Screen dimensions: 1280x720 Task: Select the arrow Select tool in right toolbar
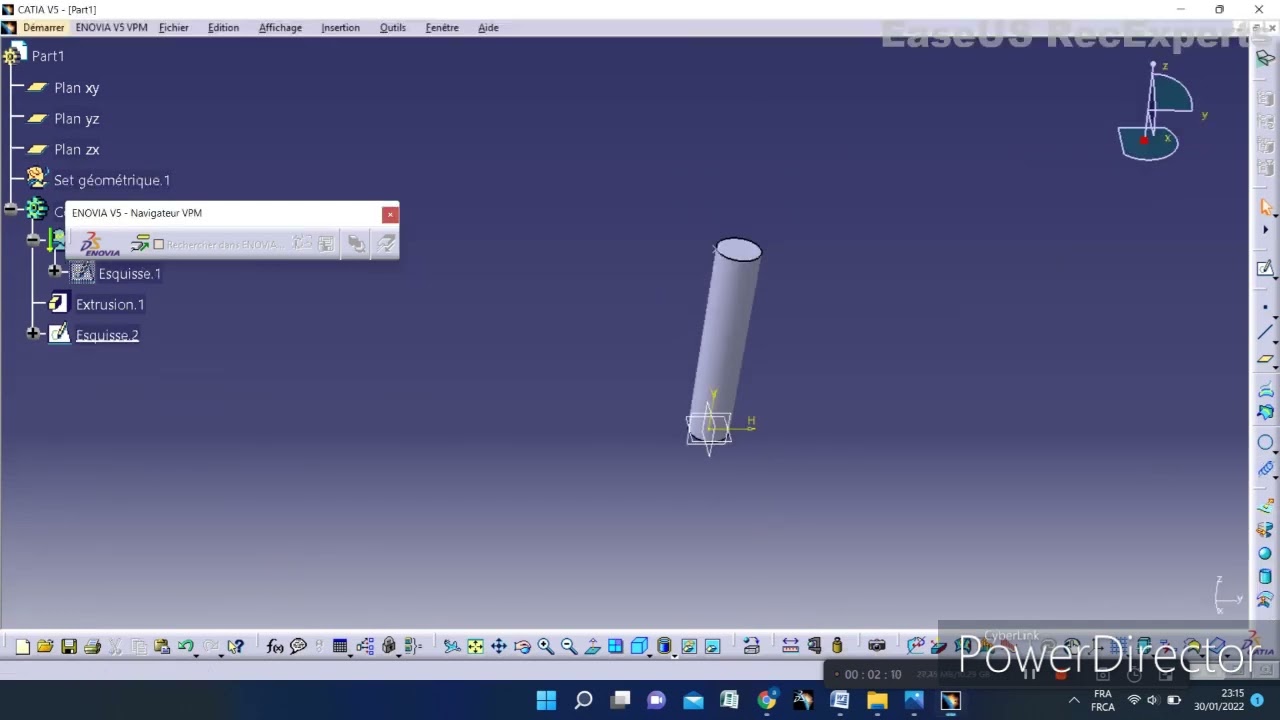click(1266, 207)
